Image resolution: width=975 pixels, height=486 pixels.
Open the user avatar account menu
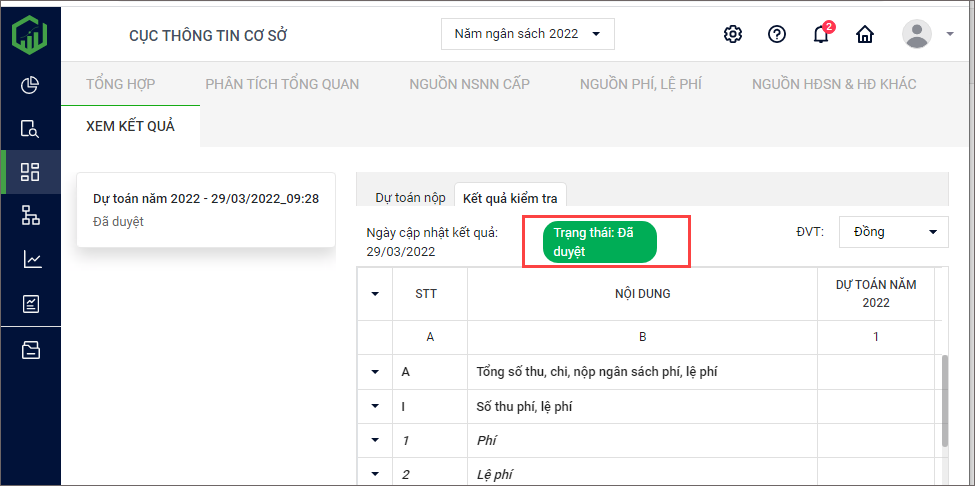tap(917, 34)
